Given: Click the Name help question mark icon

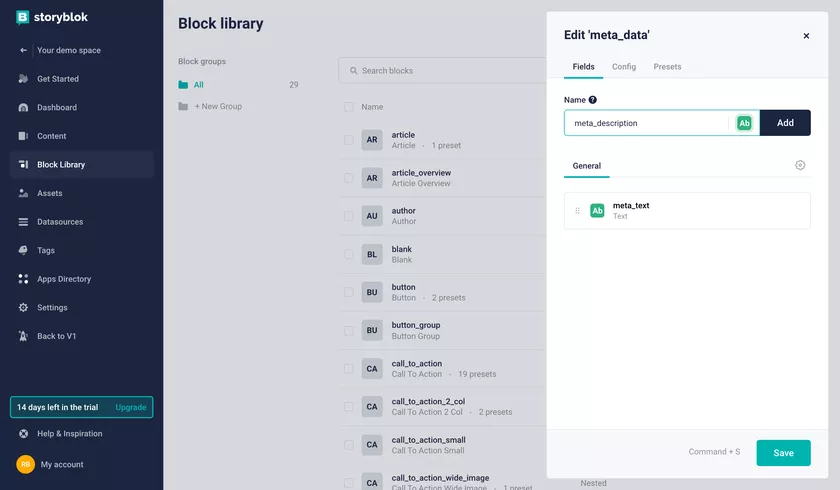Looking at the screenshot, I should pos(592,100).
